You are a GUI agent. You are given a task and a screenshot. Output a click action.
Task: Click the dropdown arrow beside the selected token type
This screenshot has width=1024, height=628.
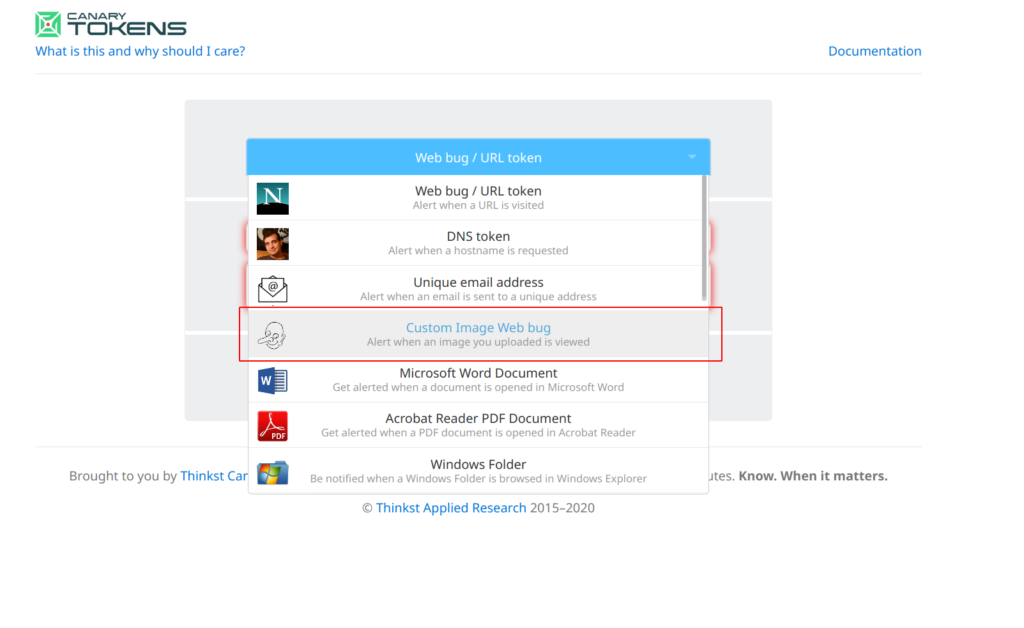pos(692,157)
